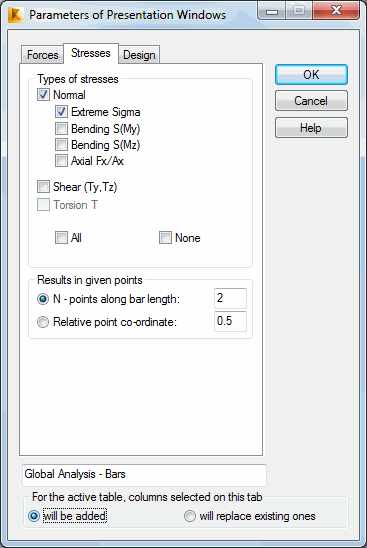This screenshot has height=548, width=367.
Task: Toggle the Extreme Sigma checkbox
Action: click(x=61, y=112)
